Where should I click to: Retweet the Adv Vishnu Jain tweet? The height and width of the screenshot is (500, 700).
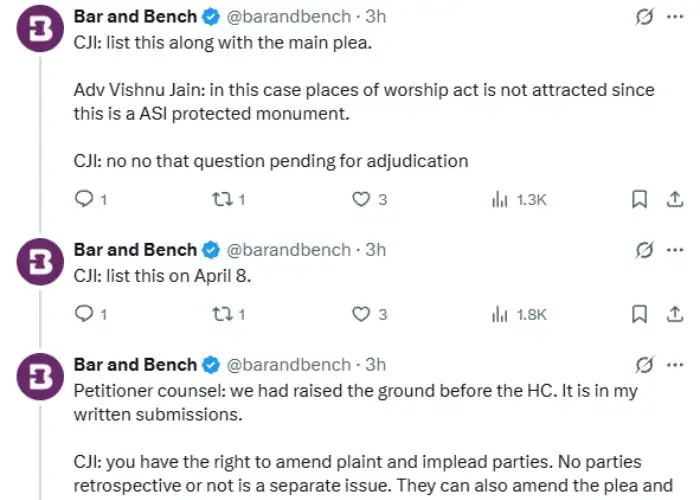coord(228,199)
